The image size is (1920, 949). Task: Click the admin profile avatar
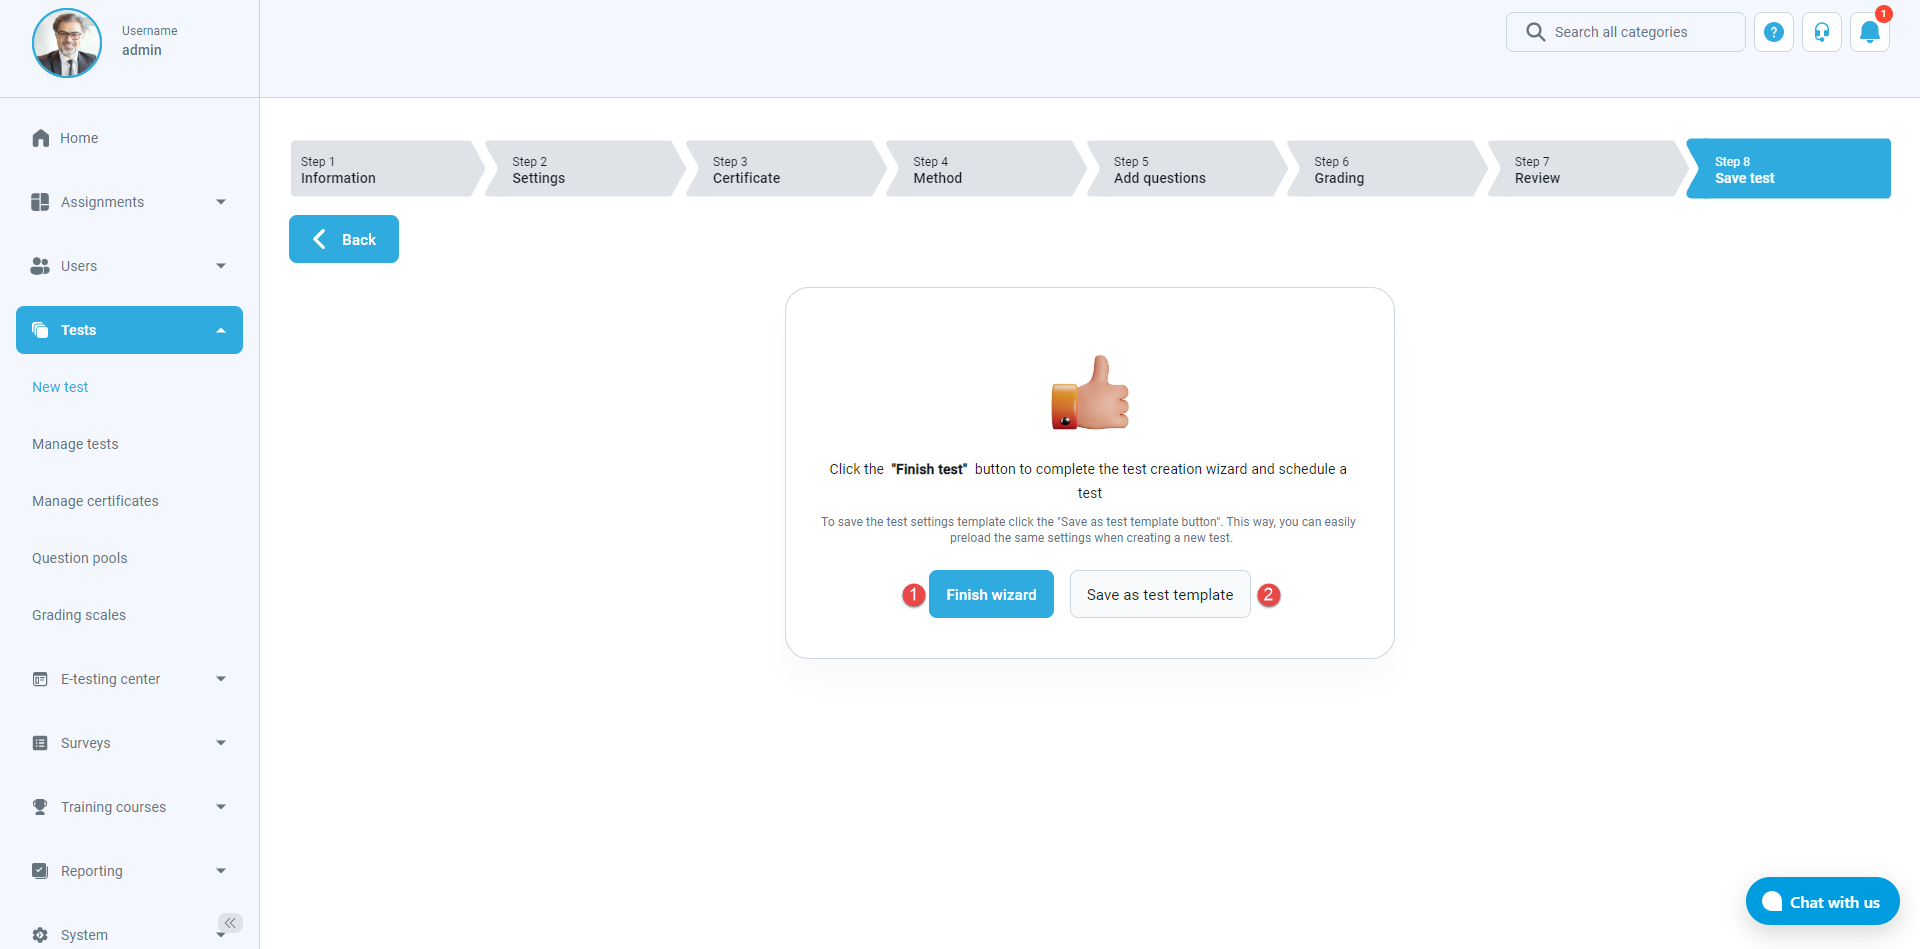[x=67, y=44]
